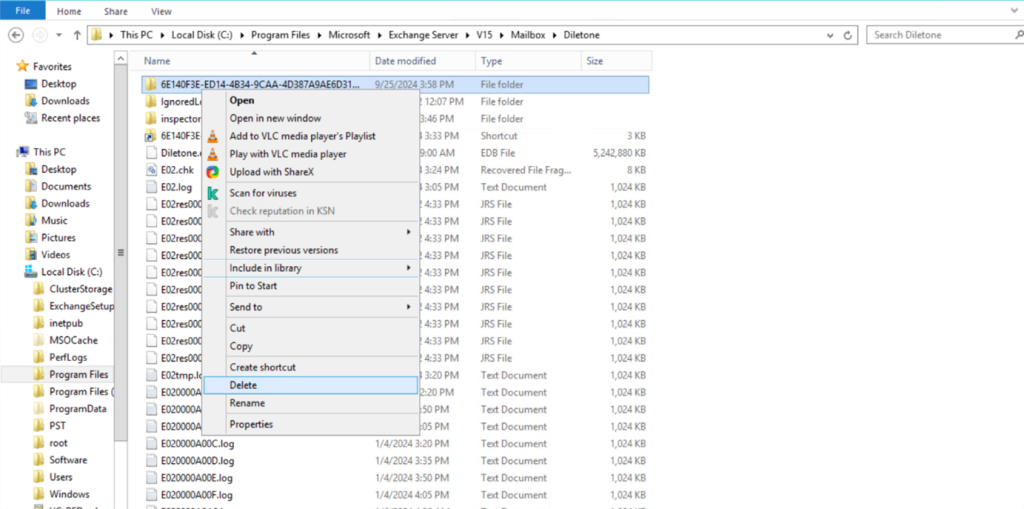Screen dimensions: 1024x509
Task: Expand the ribbon with the top-right chevron
Action: click(1012, 10)
